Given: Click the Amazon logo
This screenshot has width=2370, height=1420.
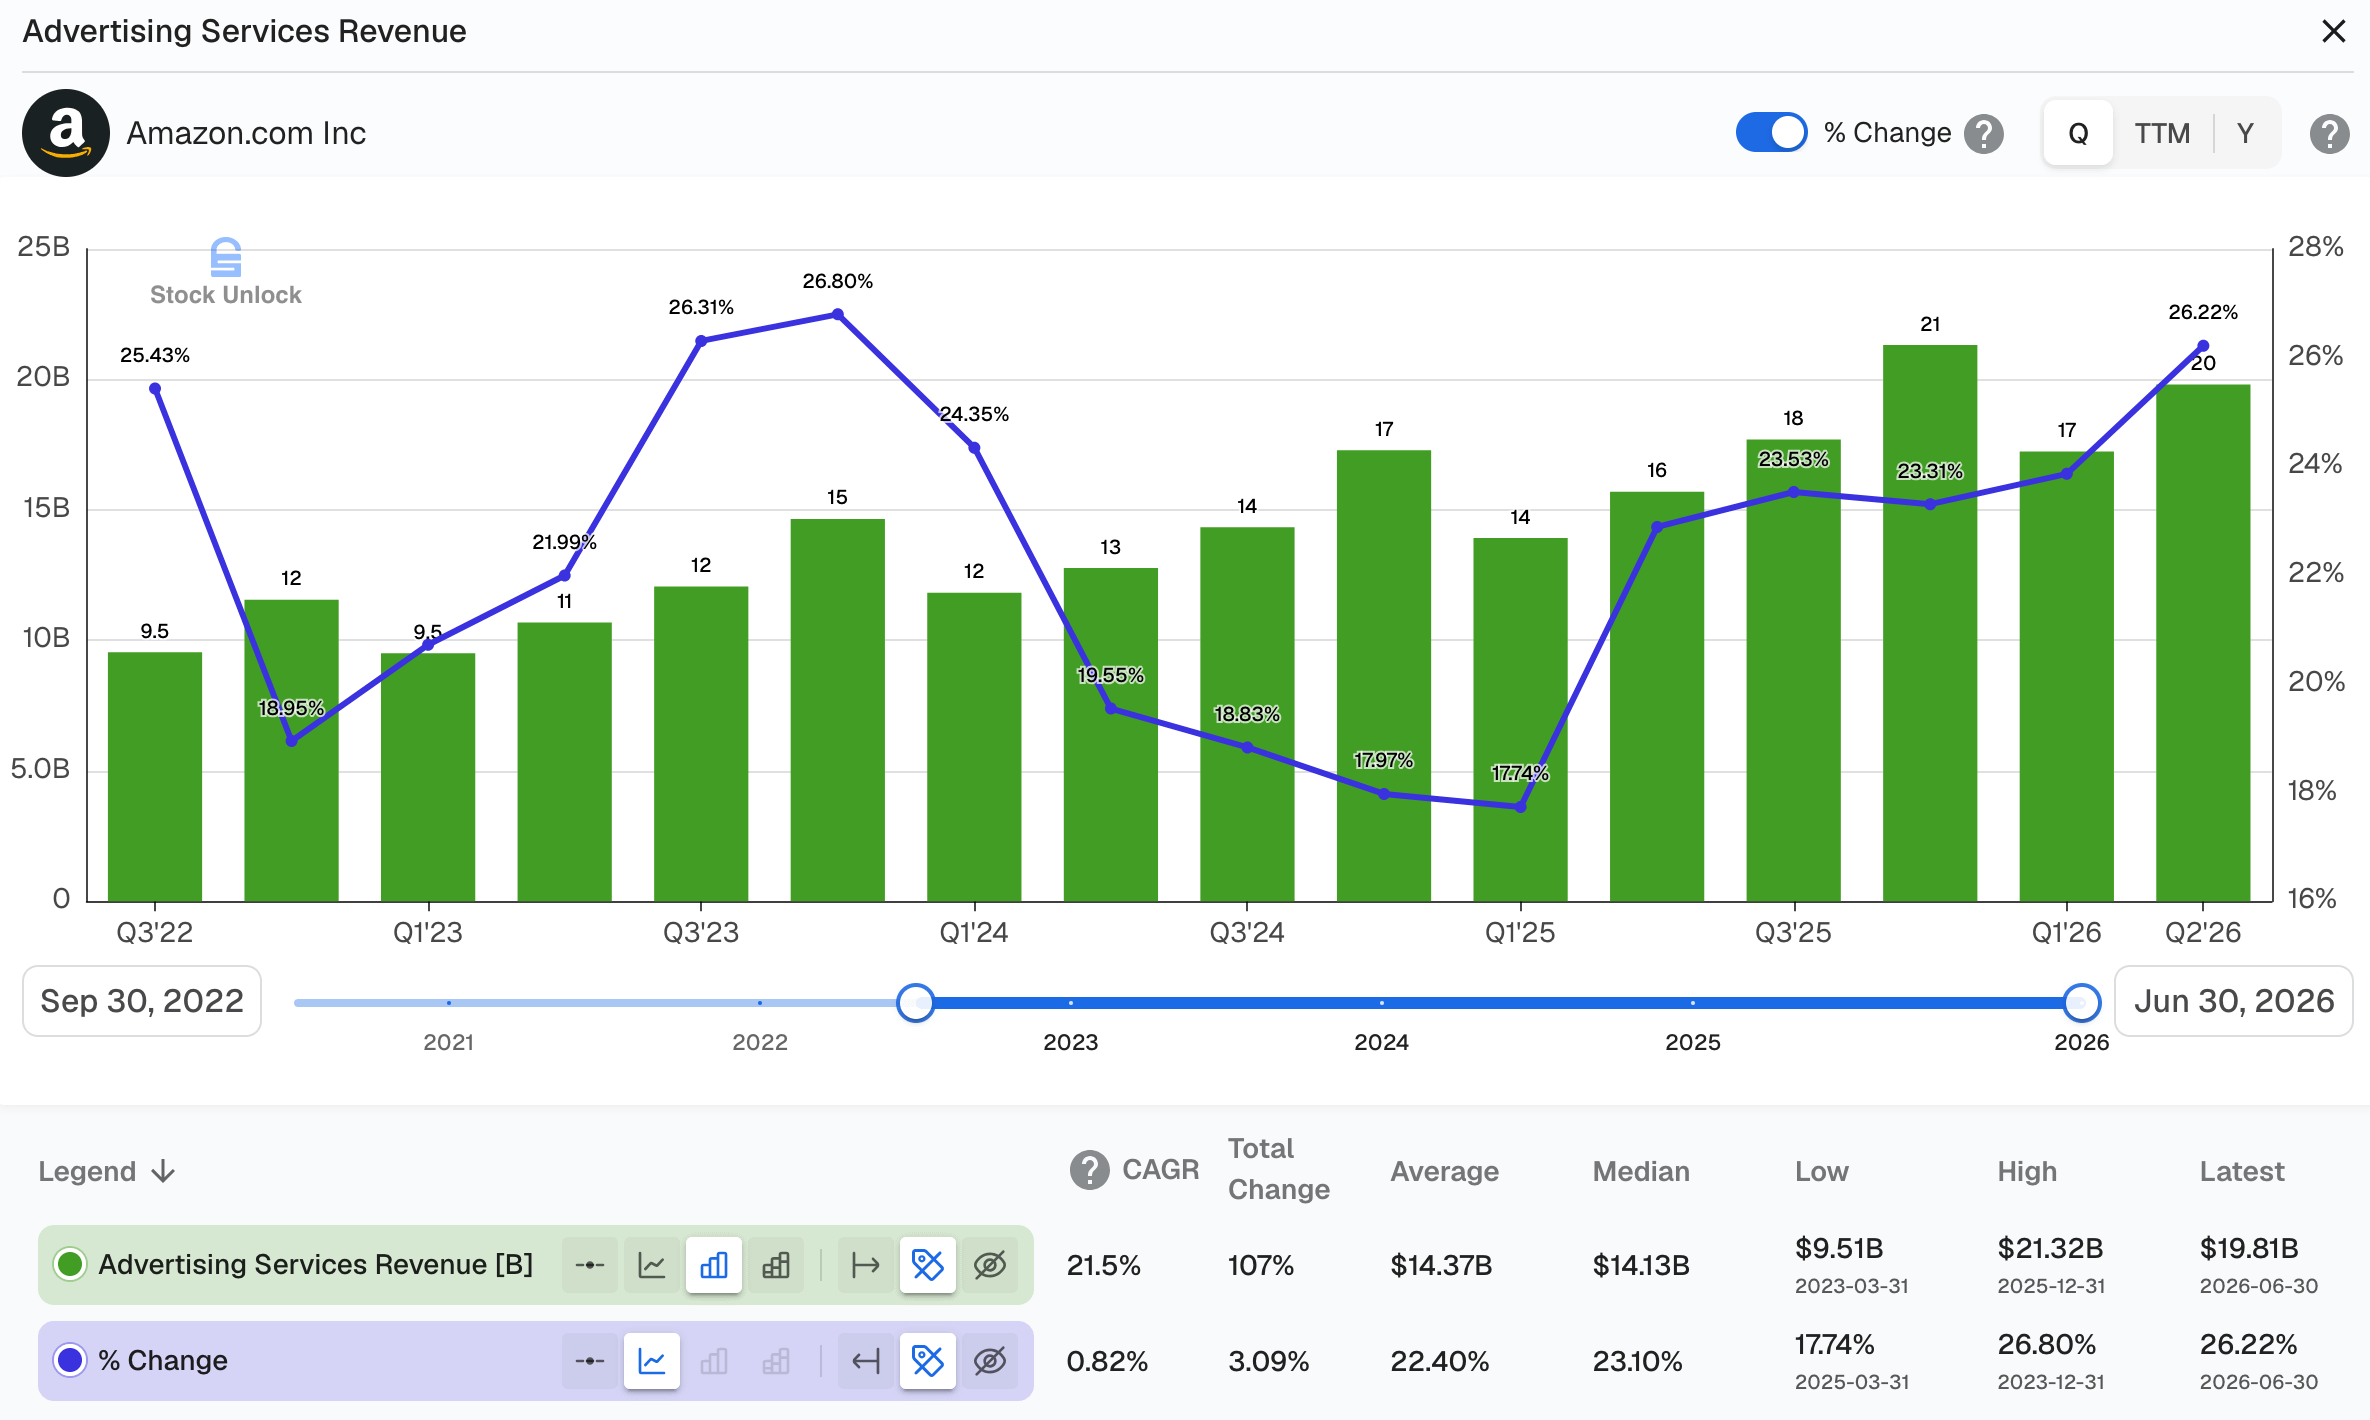Looking at the screenshot, I should (66, 133).
